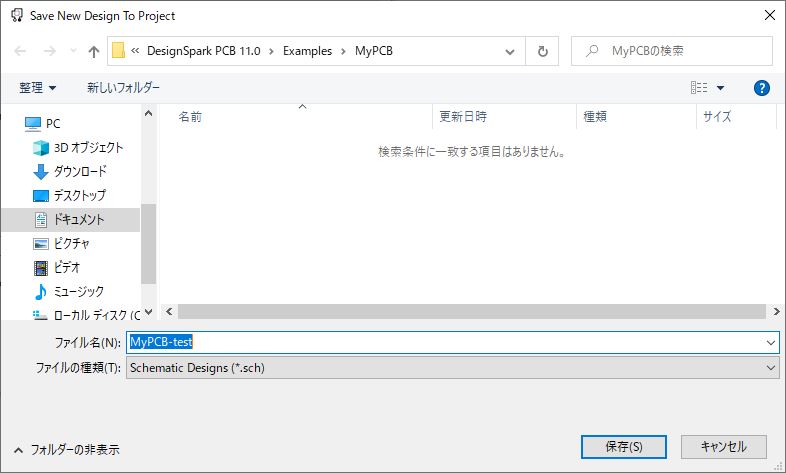The width and height of the screenshot is (786, 473).
Task: Collapse folders with フォルダーの非表示
Action: point(66,450)
